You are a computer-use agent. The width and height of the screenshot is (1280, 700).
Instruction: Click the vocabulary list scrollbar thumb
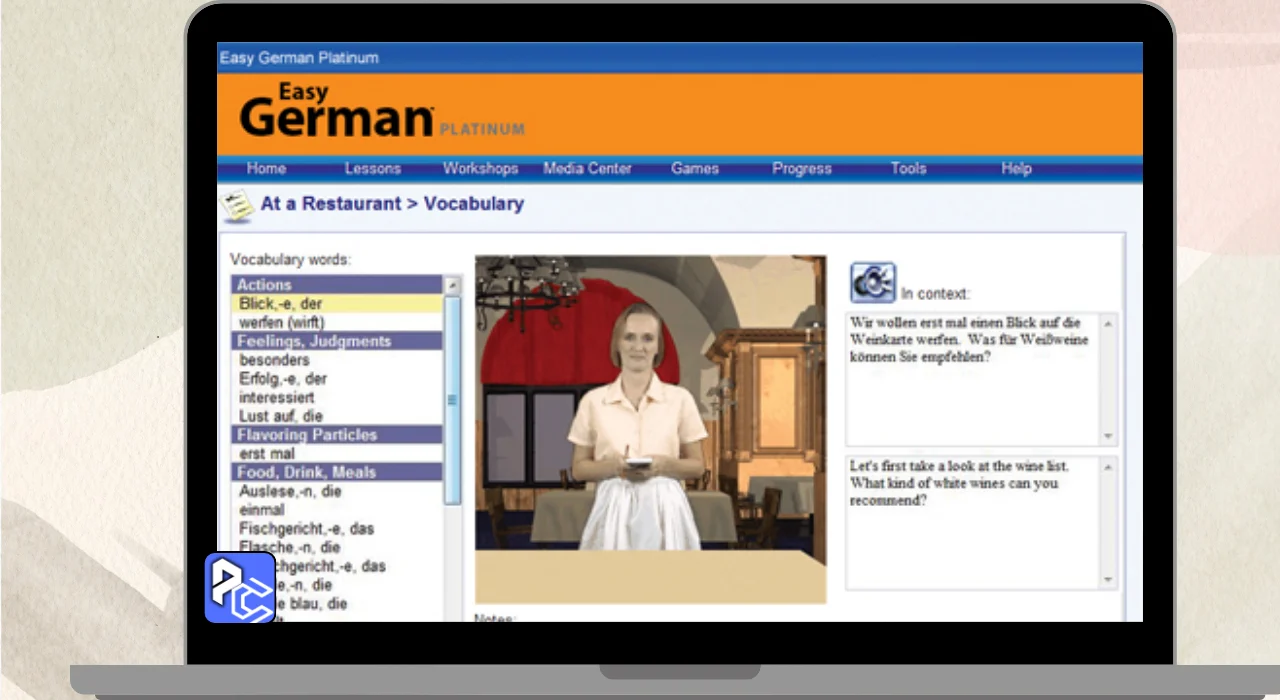[x=452, y=399]
